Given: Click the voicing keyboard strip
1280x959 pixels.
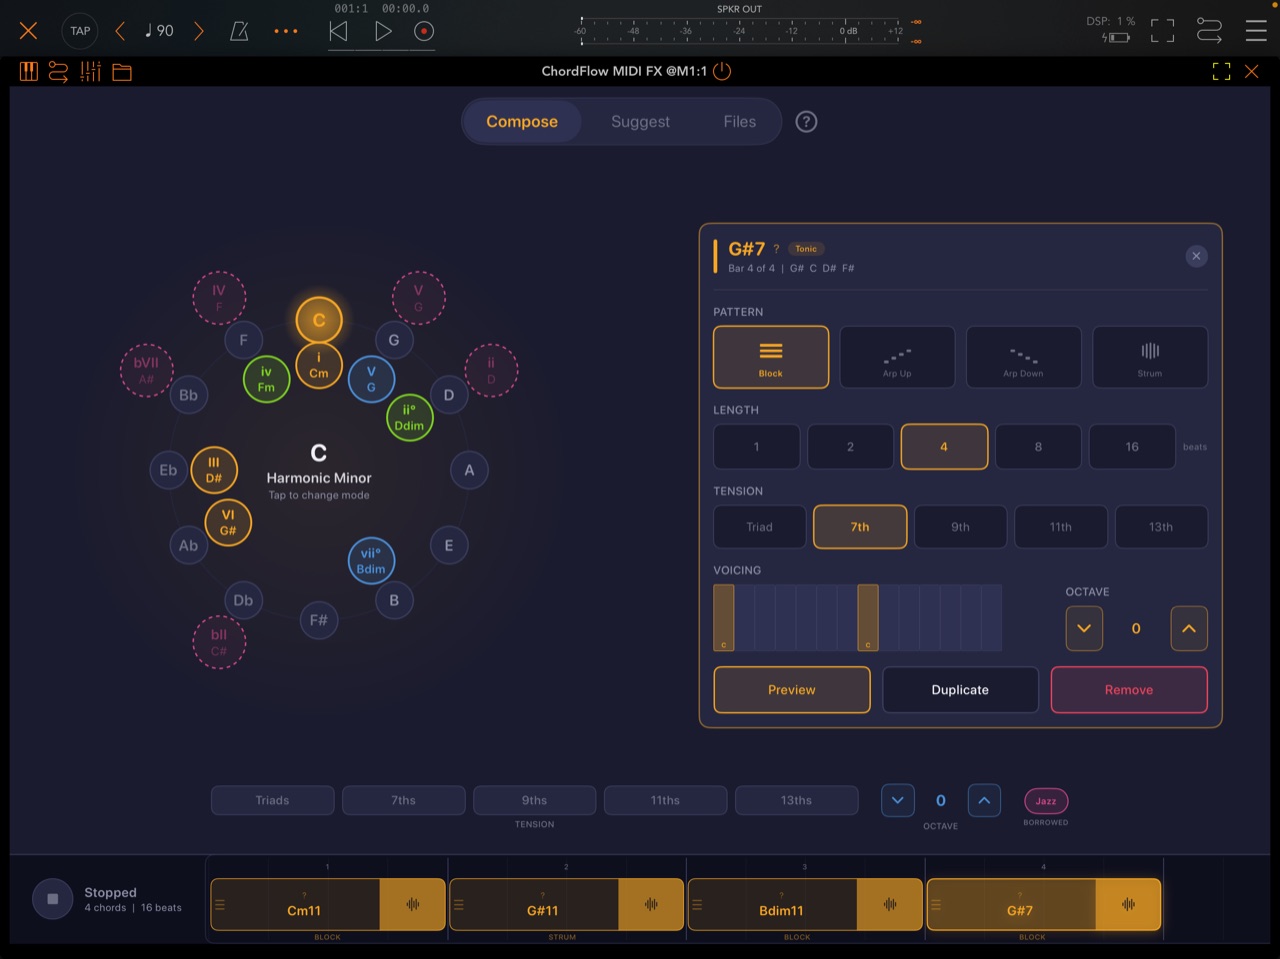Looking at the screenshot, I should pos(857,618).
